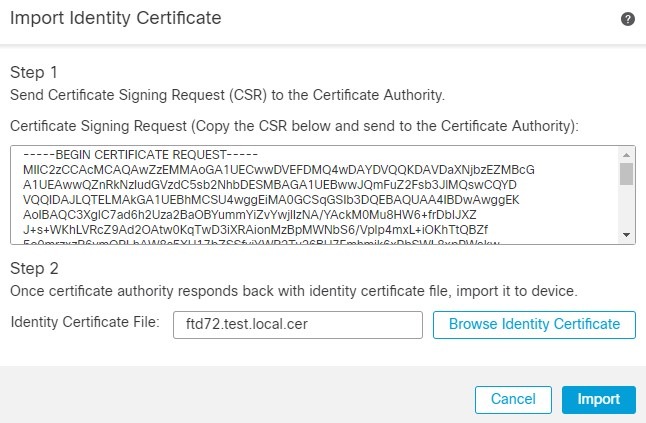Image resolution: width=646 pixels, height=423 pixels.
Task: Click the Step 2 heading
Action: point(34,268)
